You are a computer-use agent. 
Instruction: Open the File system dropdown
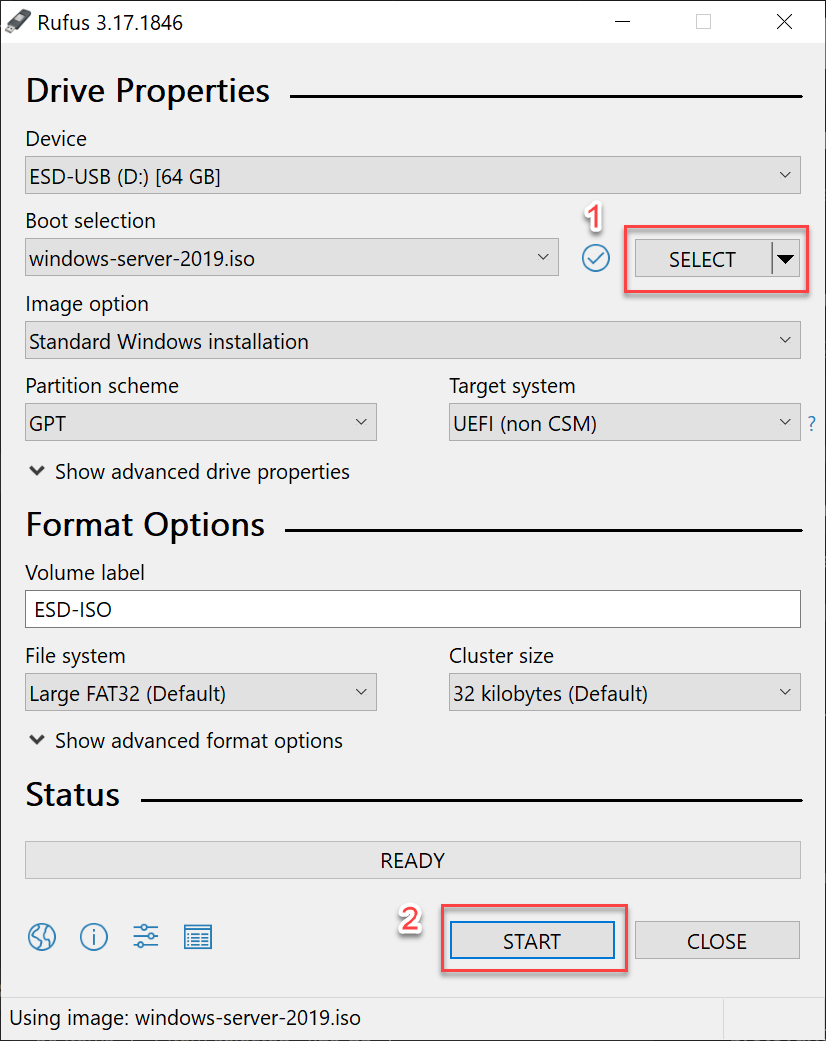pos(200,693)
